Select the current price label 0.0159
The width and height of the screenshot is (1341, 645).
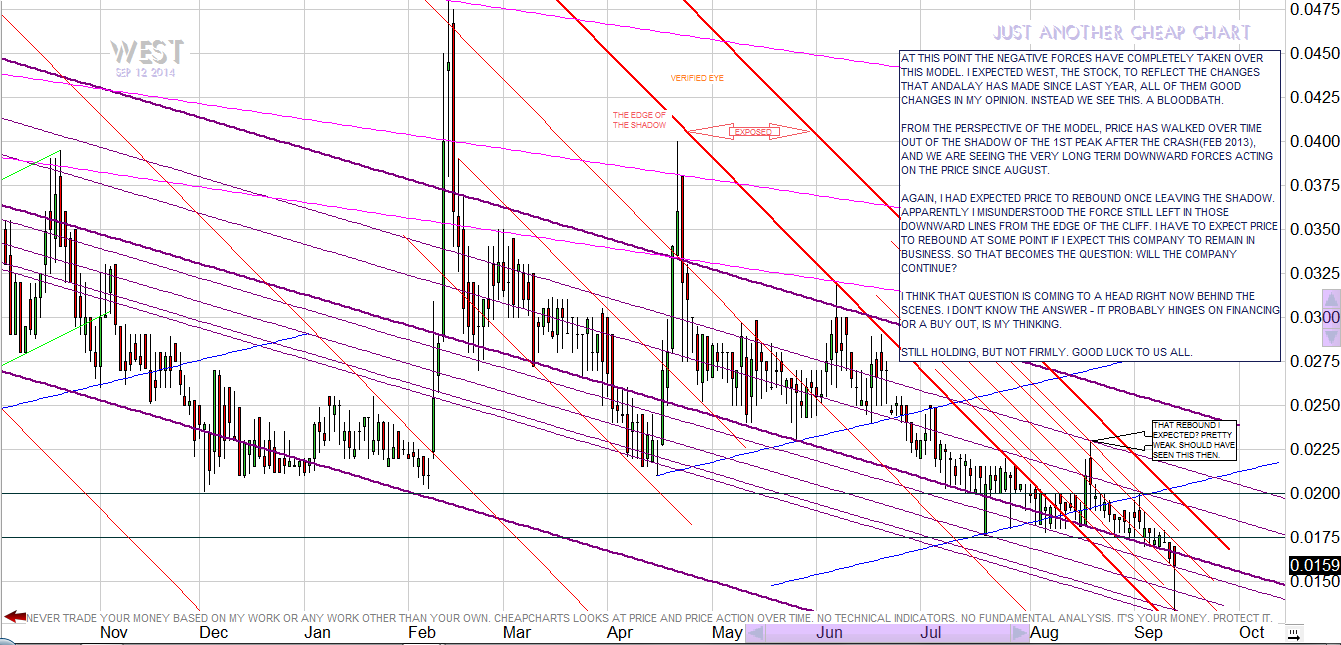click(x=1314, y=566)
